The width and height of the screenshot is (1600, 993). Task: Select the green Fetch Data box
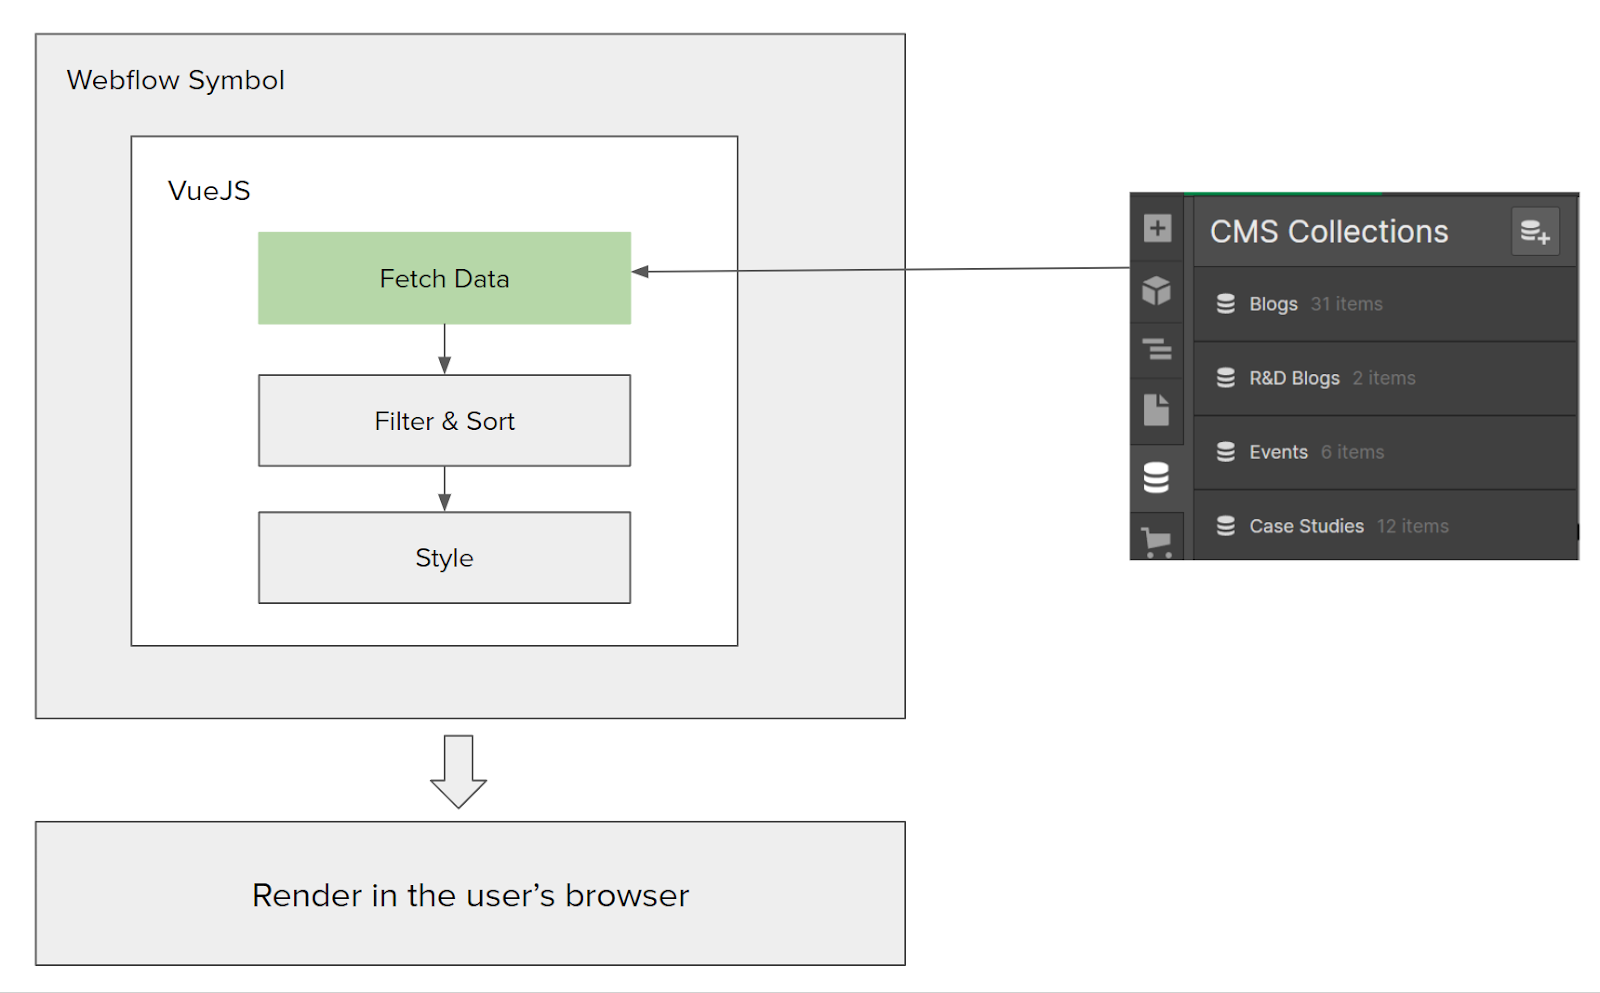[445, 278]
